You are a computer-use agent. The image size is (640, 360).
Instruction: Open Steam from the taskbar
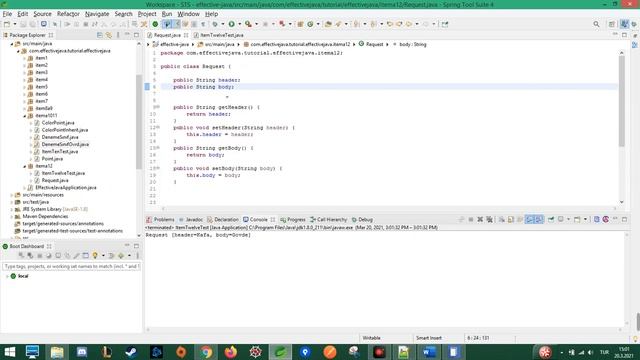point(131,351)
